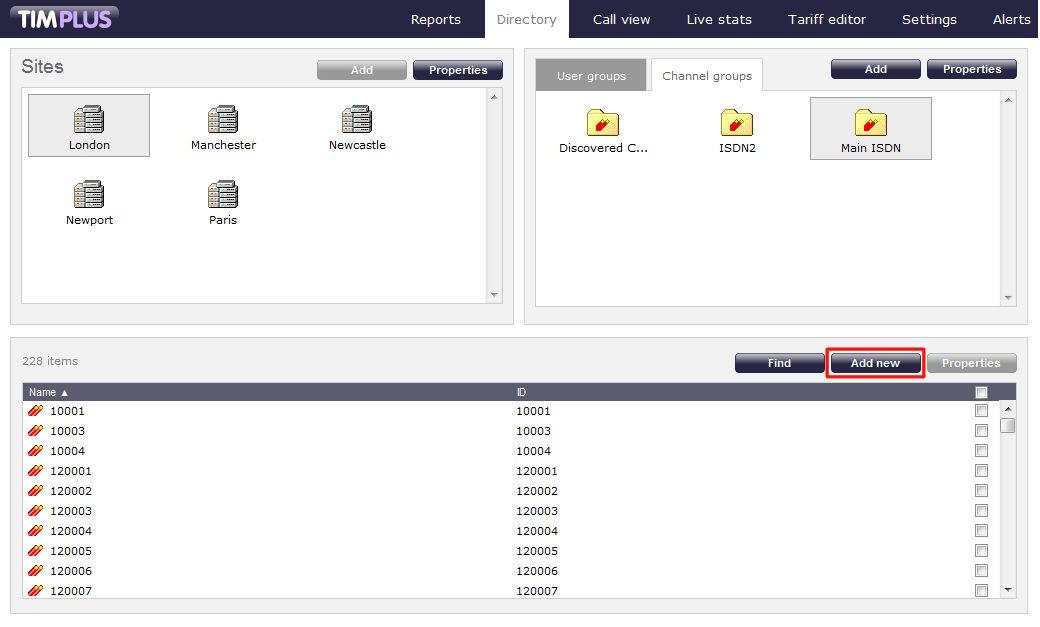The height and width of the screenshot is (627, 1040).
Task: Select the London site icon
Action: 89,121
